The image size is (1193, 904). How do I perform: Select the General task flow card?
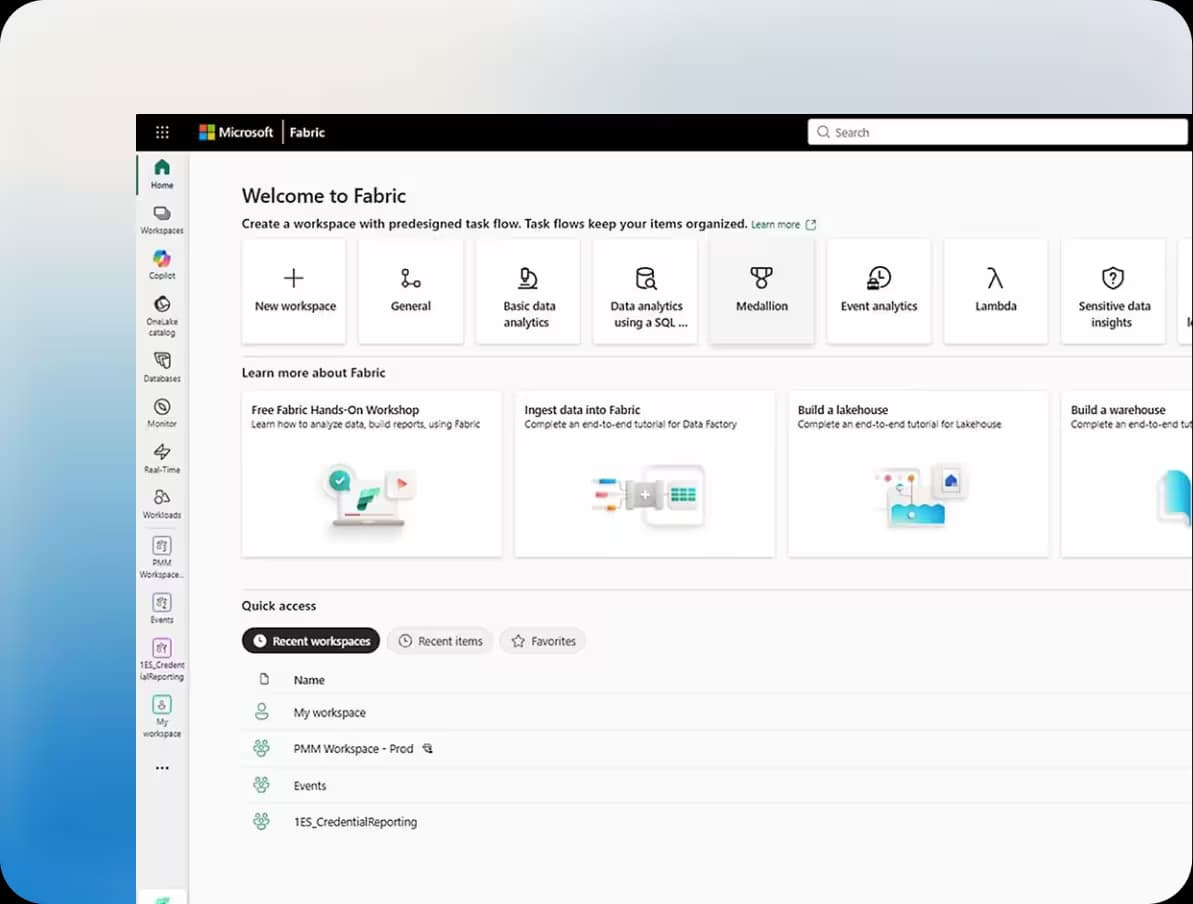coord(411,291)
